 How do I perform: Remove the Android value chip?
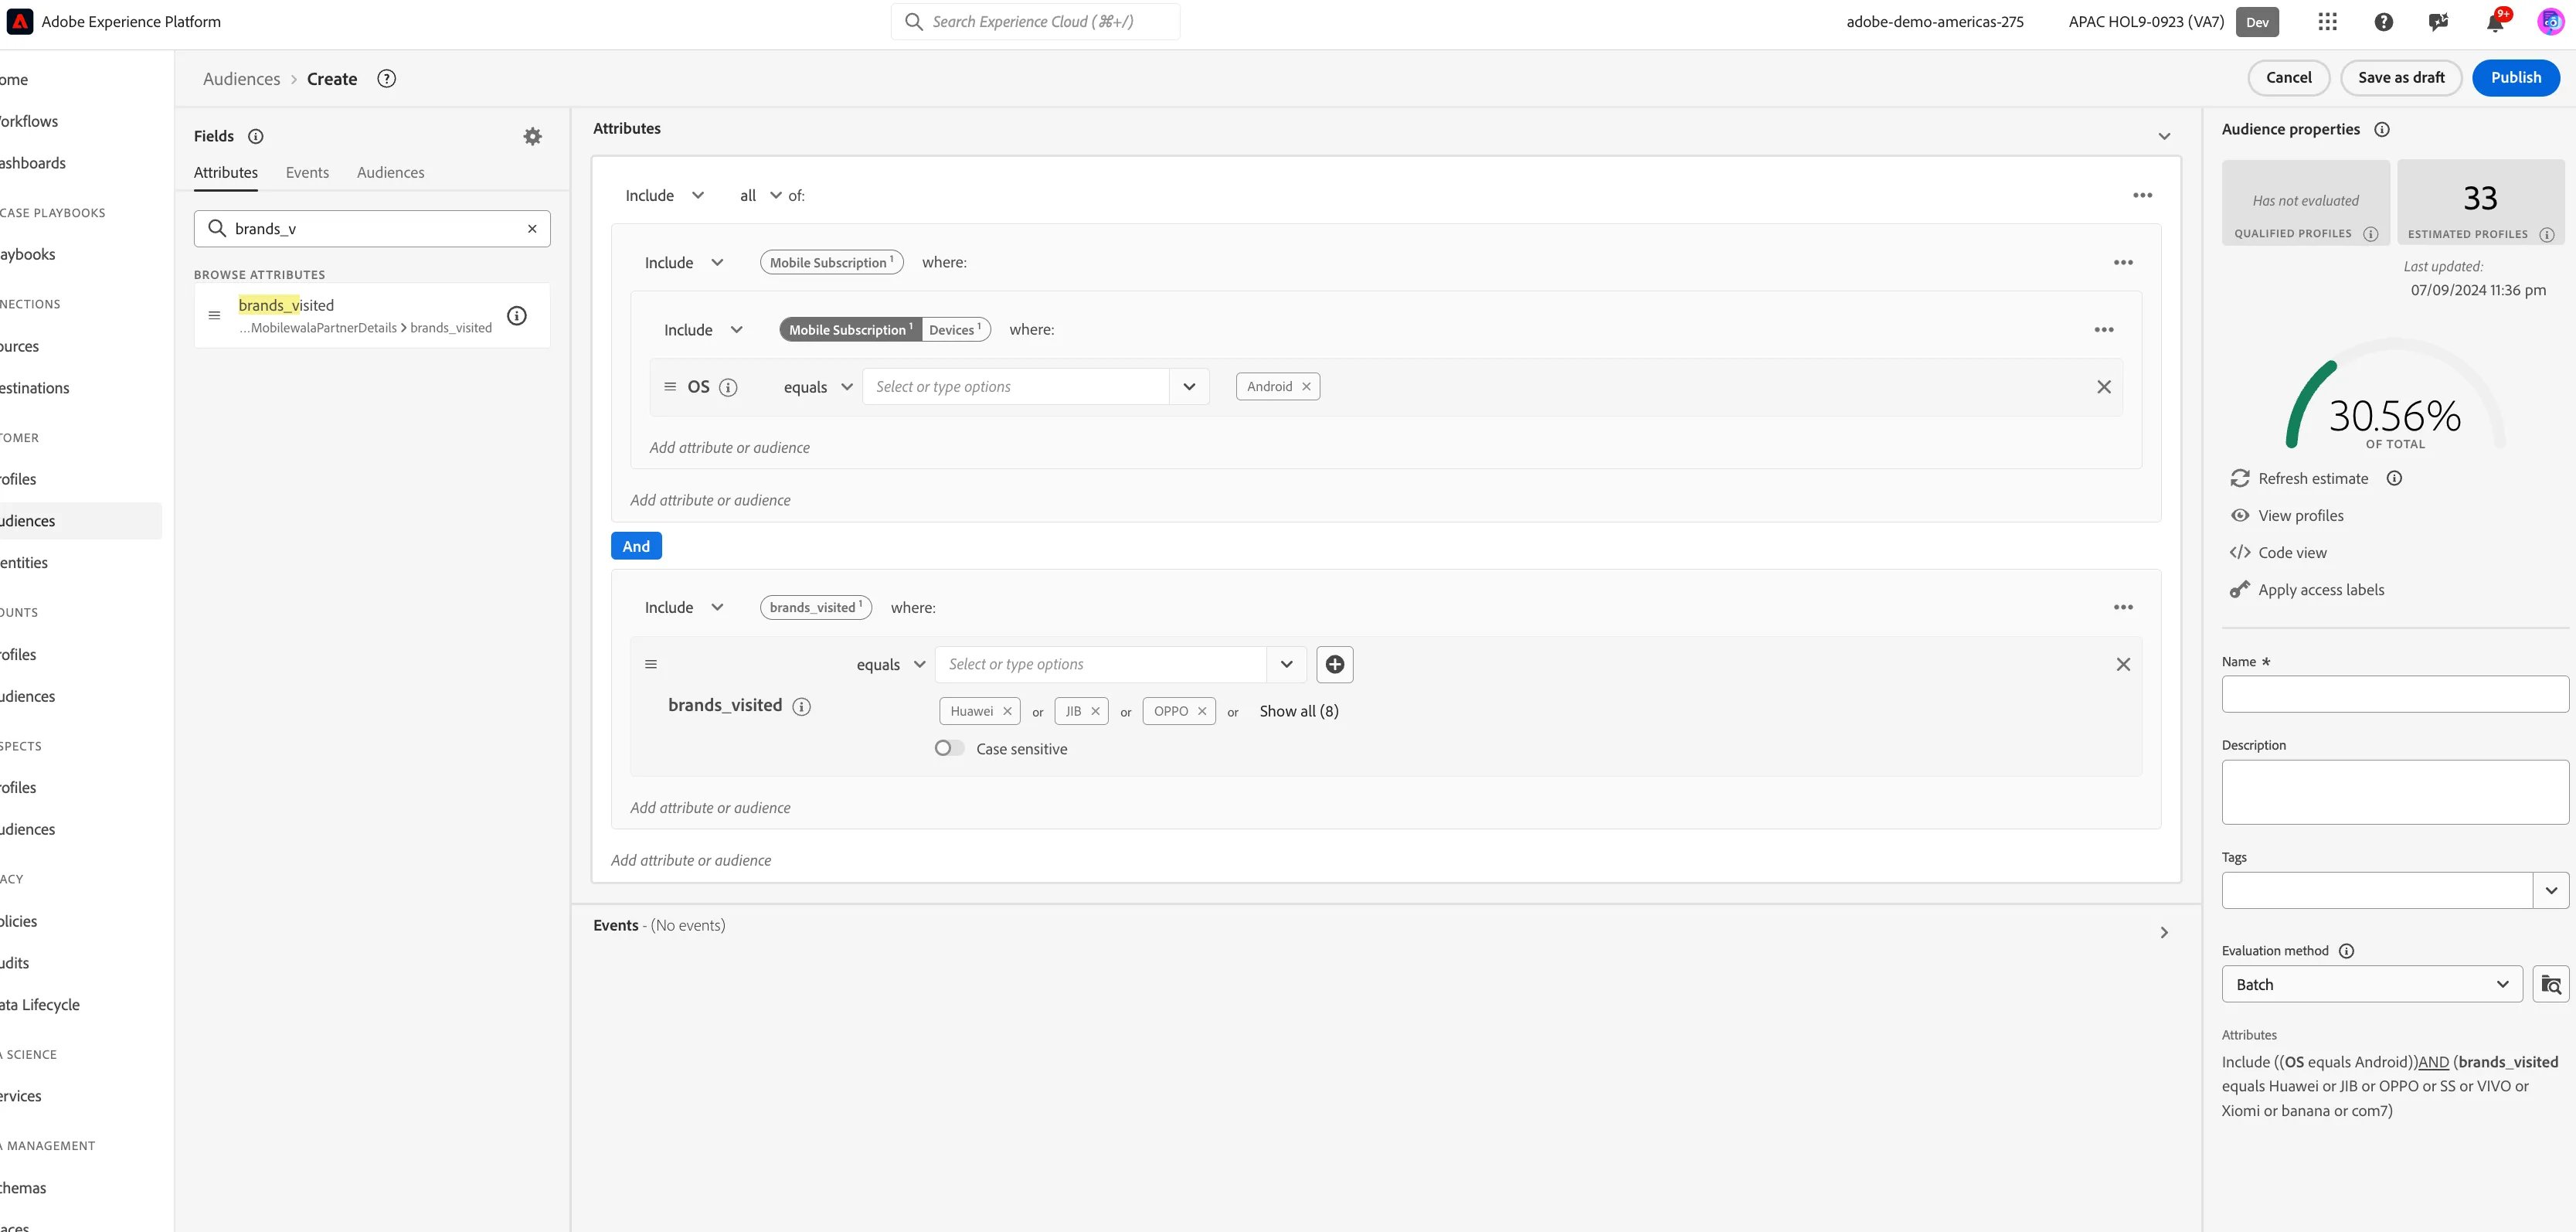(1306, 386)
